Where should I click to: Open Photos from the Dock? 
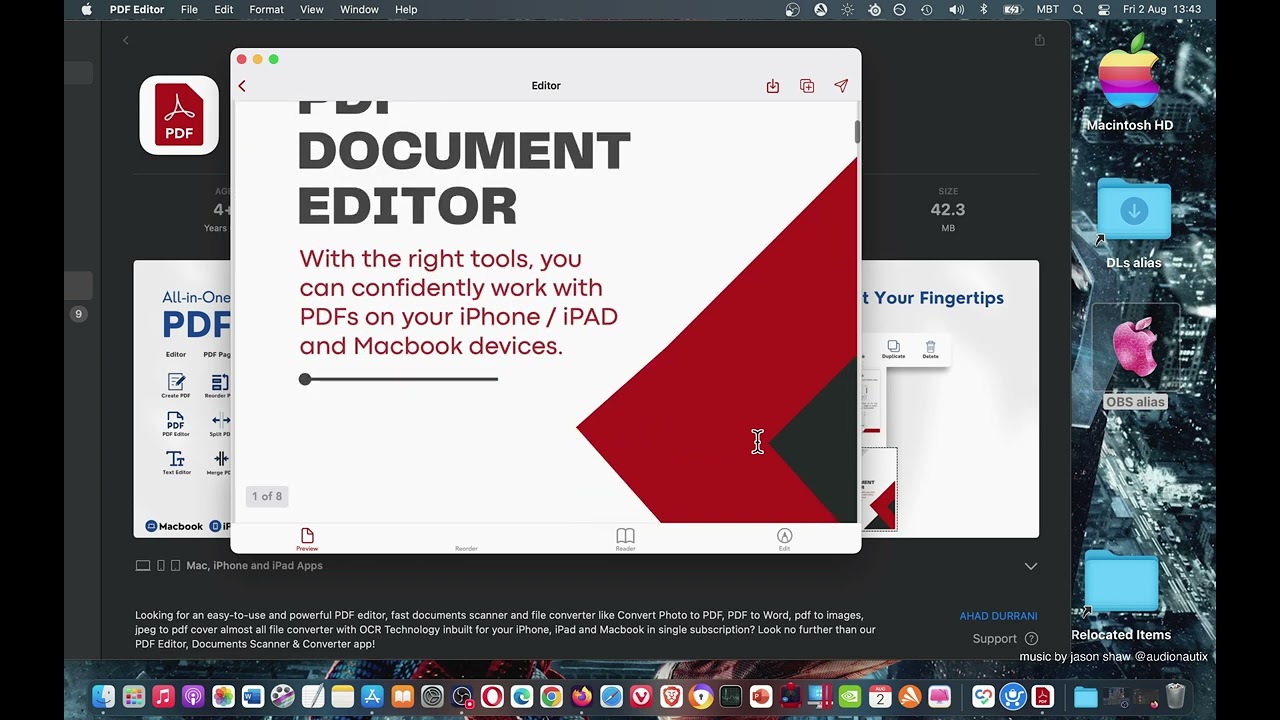pos(223,696)
